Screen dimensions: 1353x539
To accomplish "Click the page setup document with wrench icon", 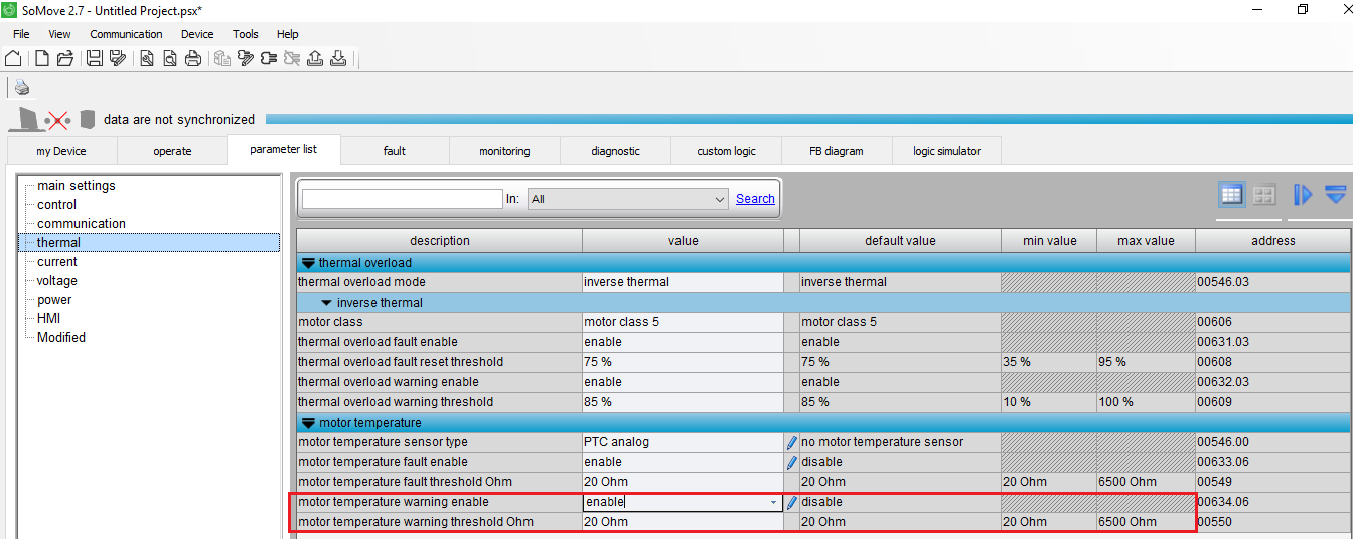I will tap(147, 58).
